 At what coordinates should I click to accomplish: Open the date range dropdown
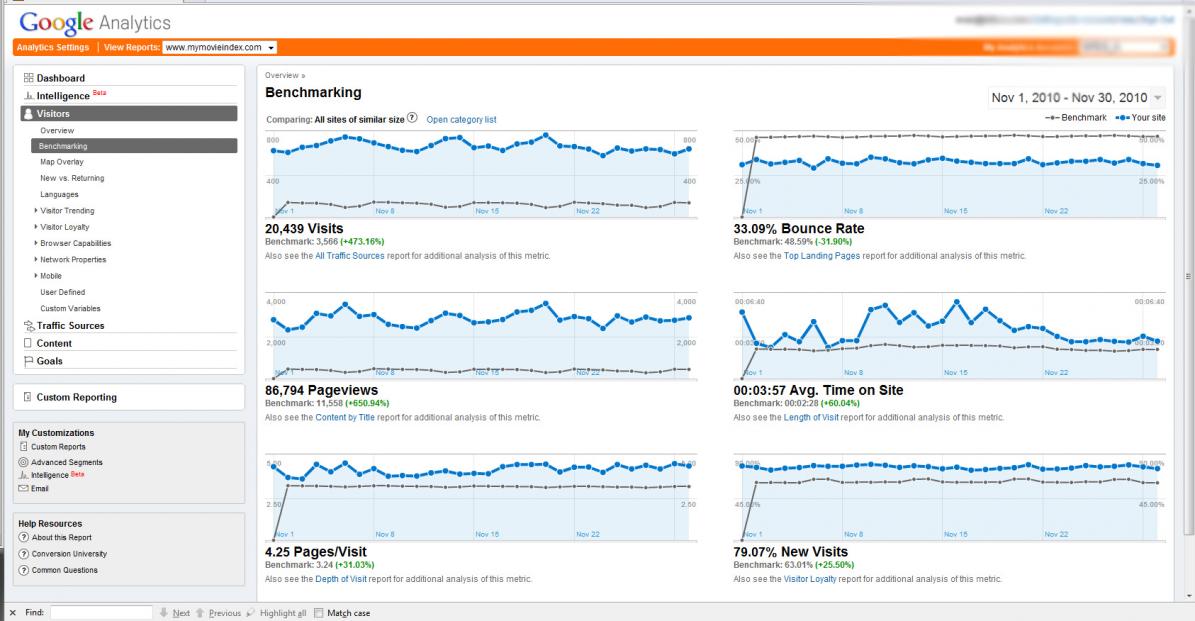(1076, 98)
